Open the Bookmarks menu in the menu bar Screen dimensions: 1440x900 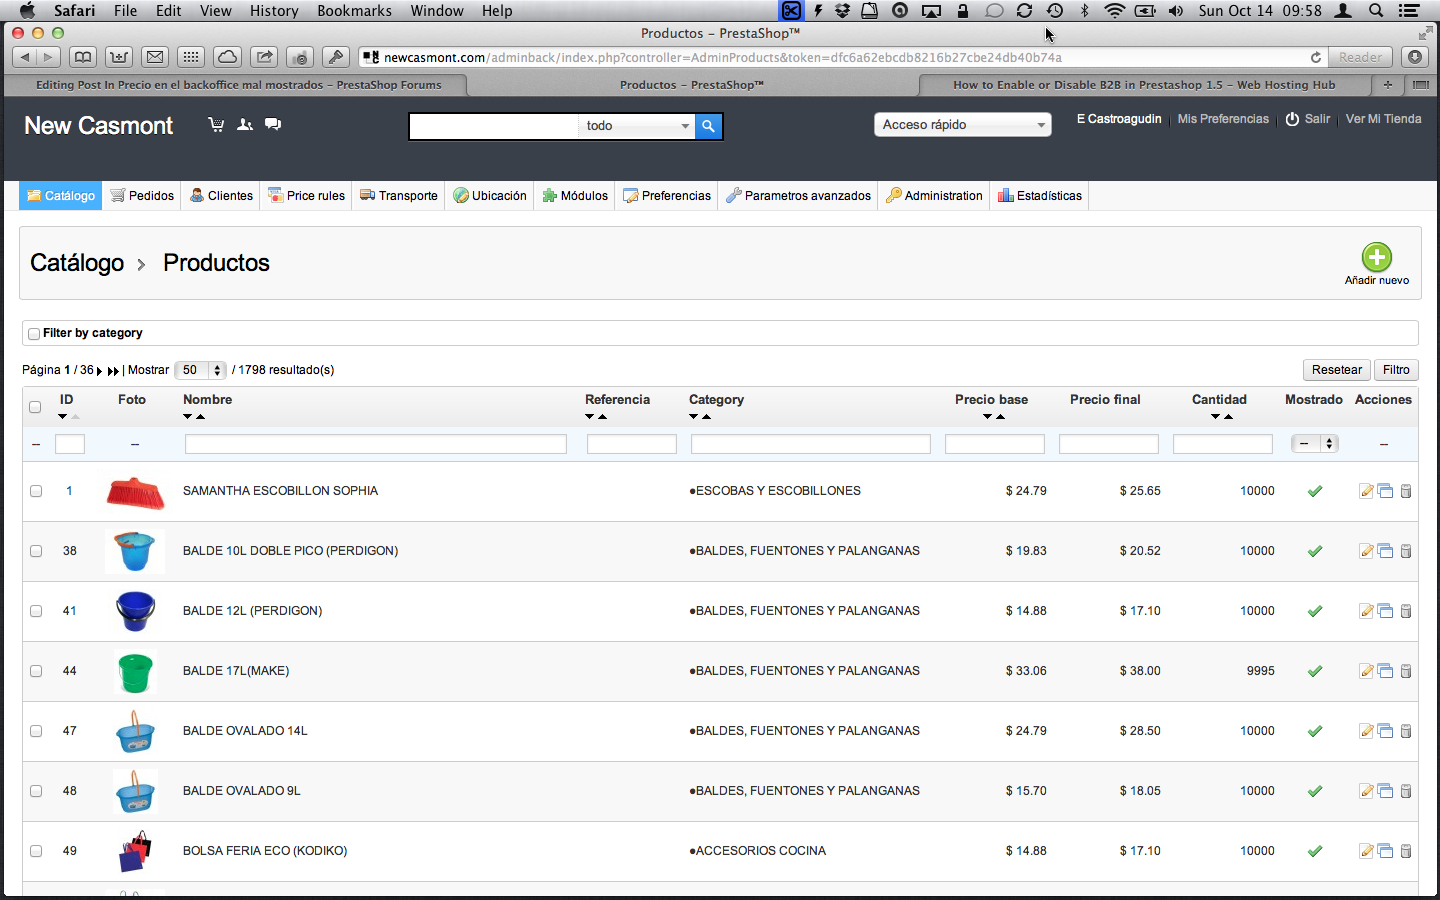[x=354, y=11]
